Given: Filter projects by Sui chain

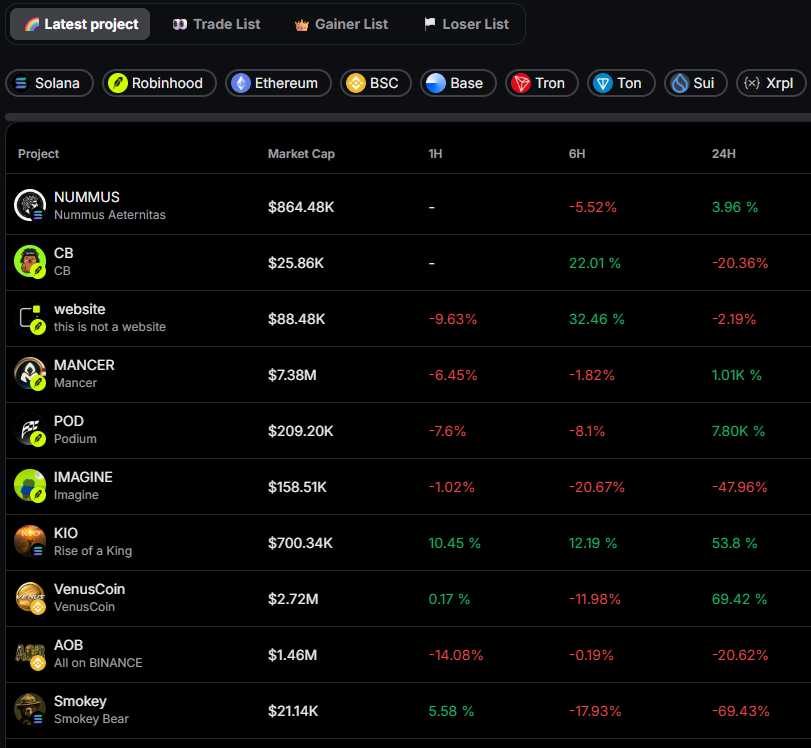Looking at the screenshot, I should click(x=696, y=83).
